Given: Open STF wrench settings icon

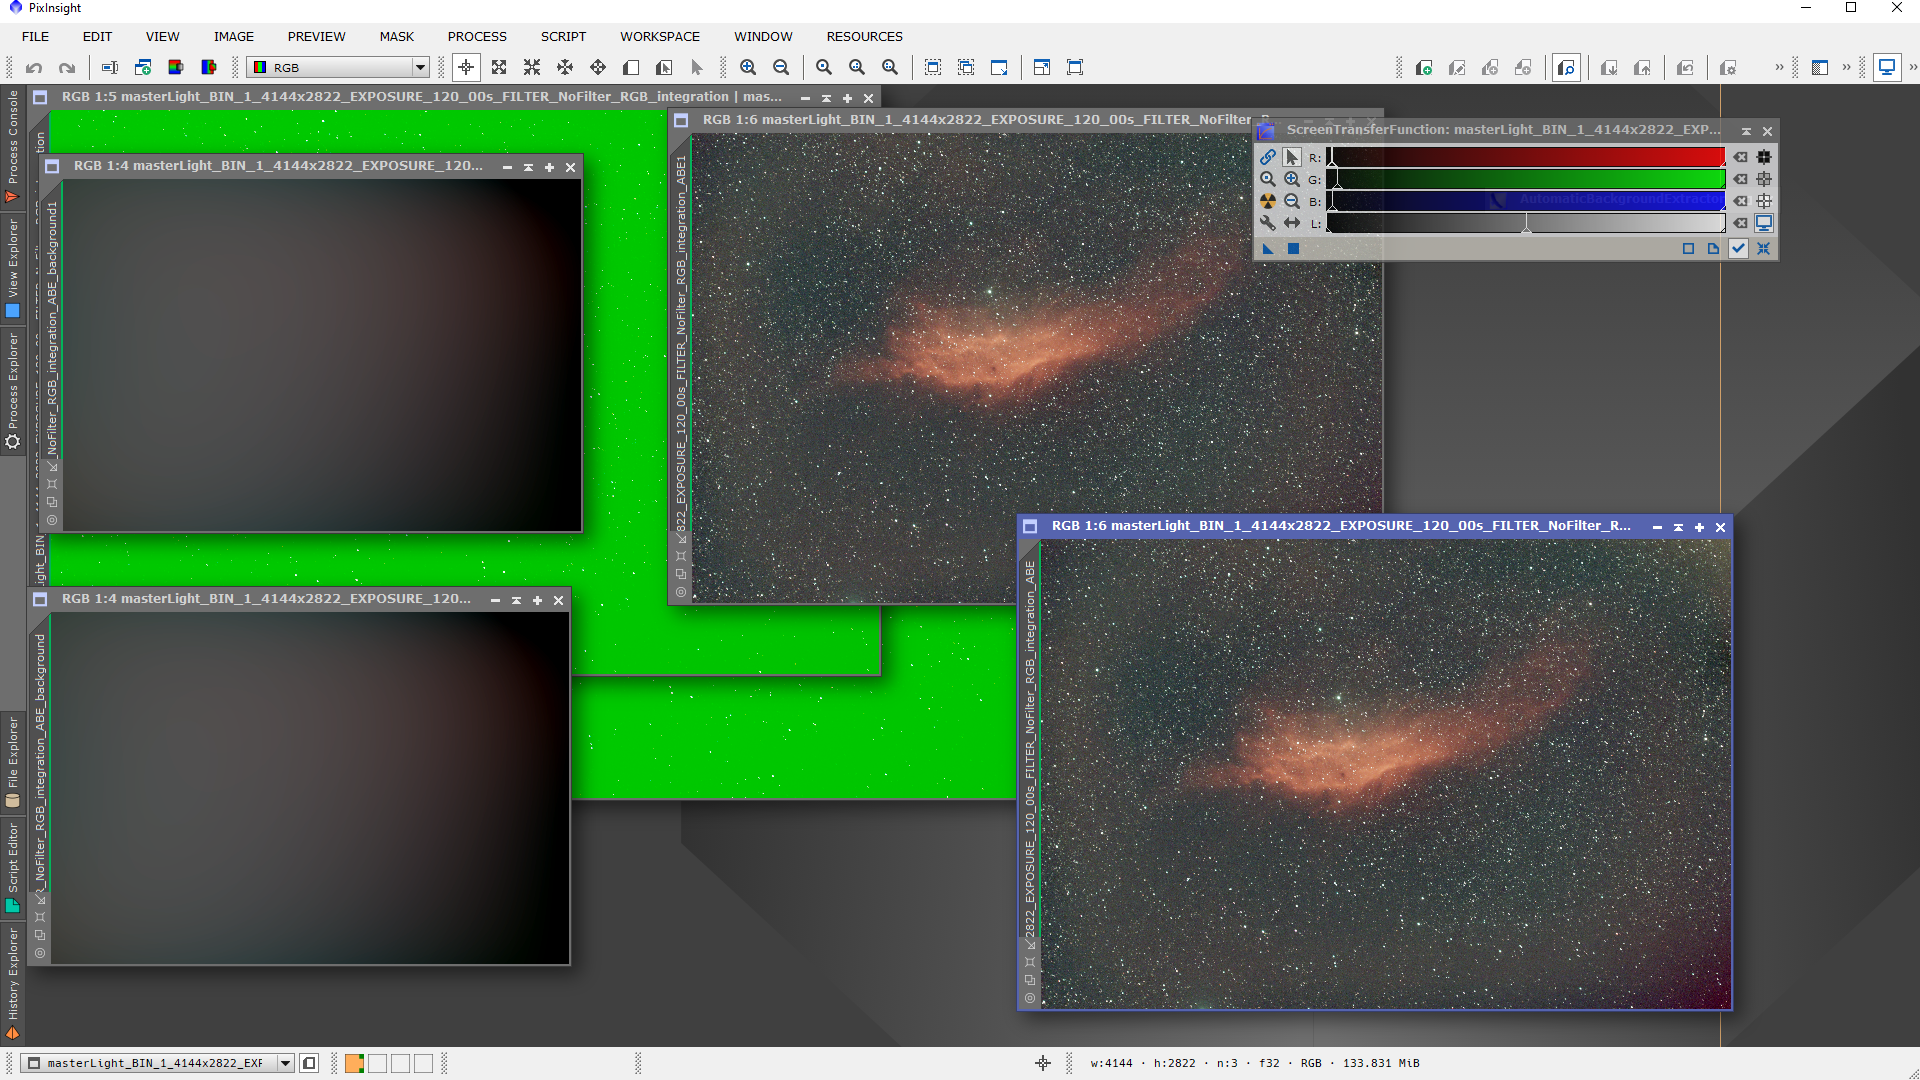Looking at the screenshot, I should pyautogui.click(x=1268, y=223).
